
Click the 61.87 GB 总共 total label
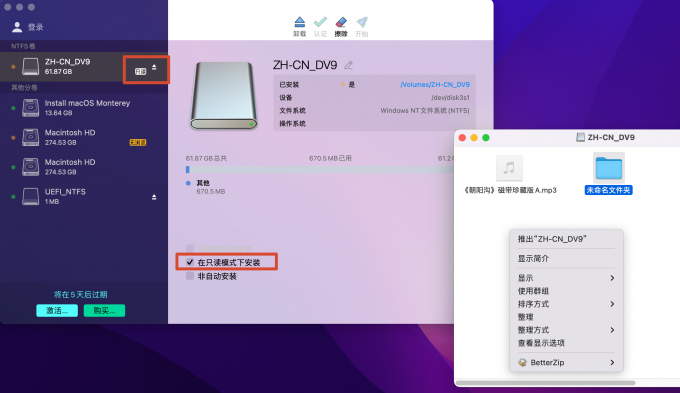coord(206,158)
